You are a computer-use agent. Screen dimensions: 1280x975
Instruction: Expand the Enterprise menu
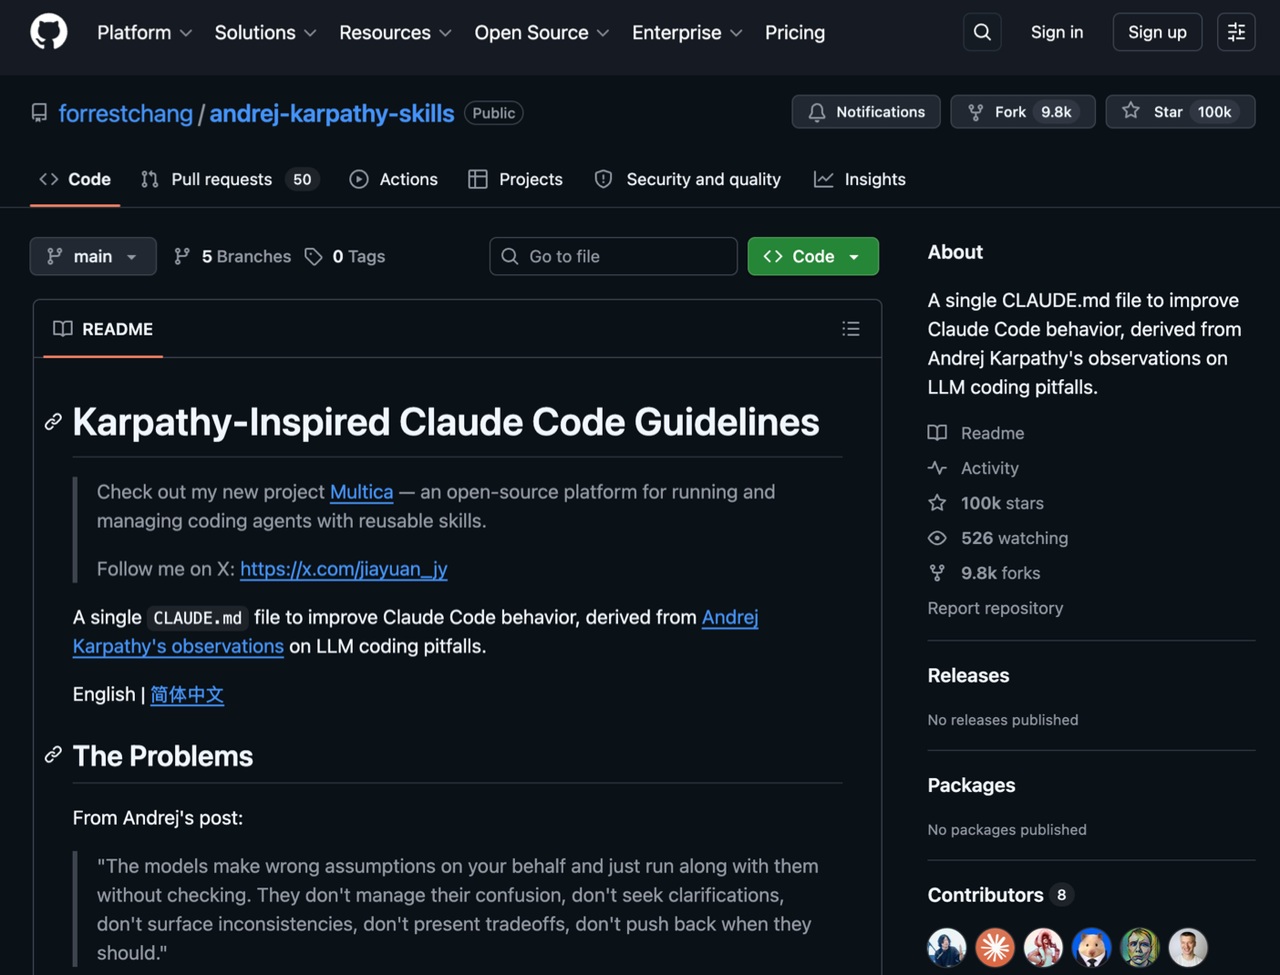click(687, 32)
